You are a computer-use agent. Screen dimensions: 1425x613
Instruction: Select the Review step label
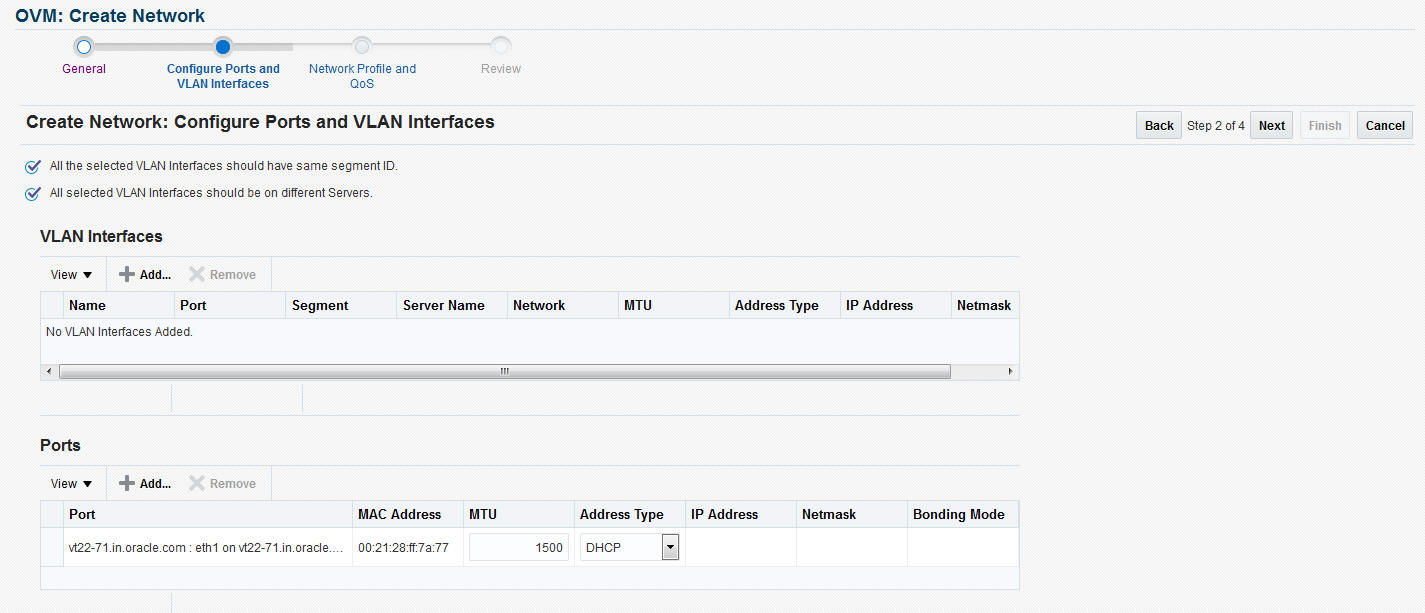pyautogui.click(x=501, y=69)
